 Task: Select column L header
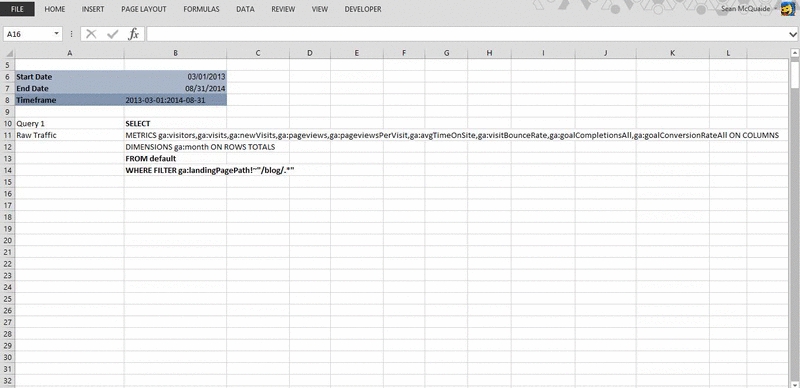[x=728, y=53]
